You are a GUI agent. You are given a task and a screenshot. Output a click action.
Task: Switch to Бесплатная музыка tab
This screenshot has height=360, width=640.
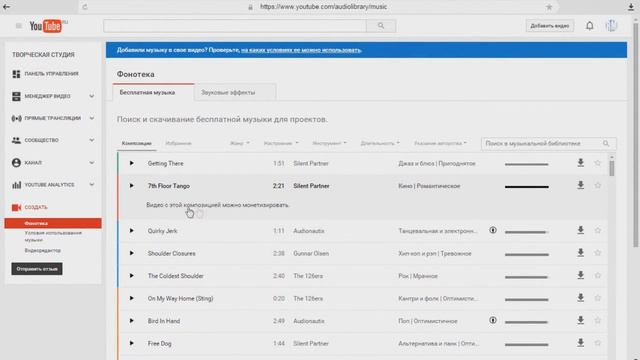(x=154, y=92)
